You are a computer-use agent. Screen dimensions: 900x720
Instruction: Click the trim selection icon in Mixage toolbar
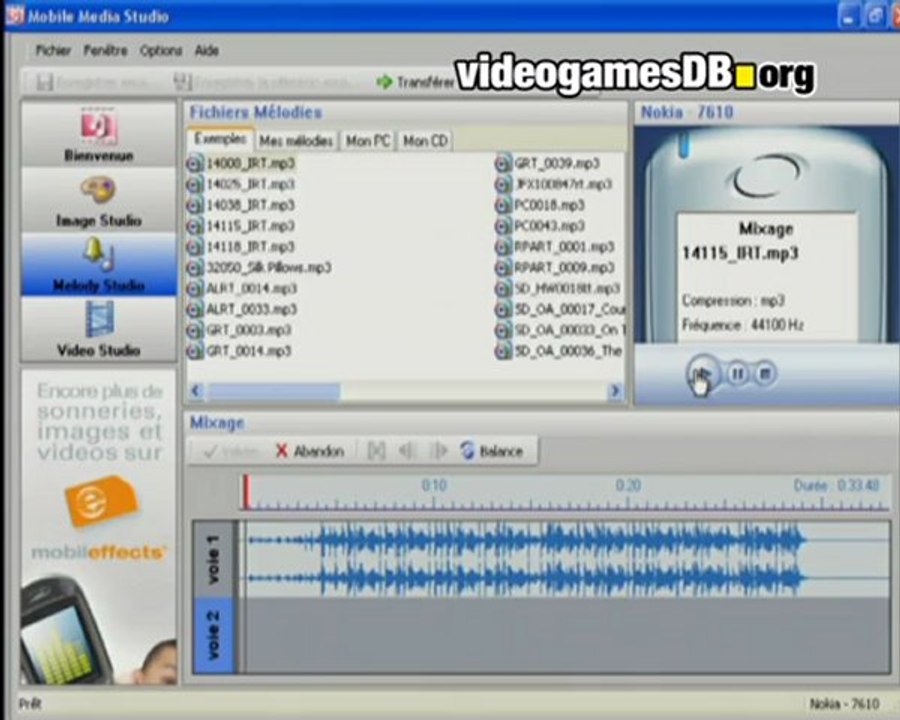(376, 451)
